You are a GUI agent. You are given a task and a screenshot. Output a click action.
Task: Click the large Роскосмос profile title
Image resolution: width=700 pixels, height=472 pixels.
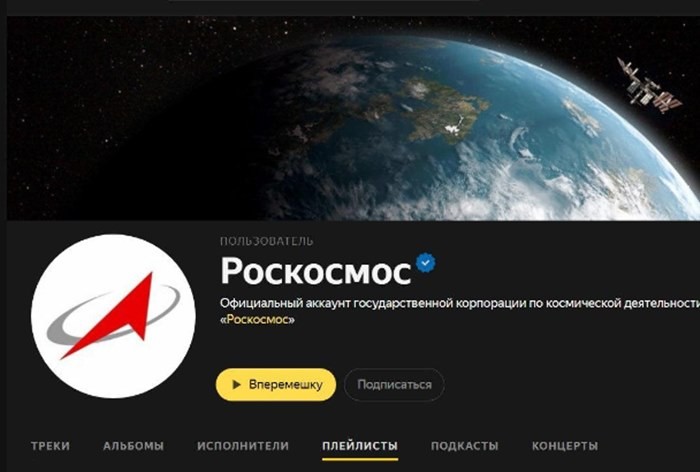316,271
